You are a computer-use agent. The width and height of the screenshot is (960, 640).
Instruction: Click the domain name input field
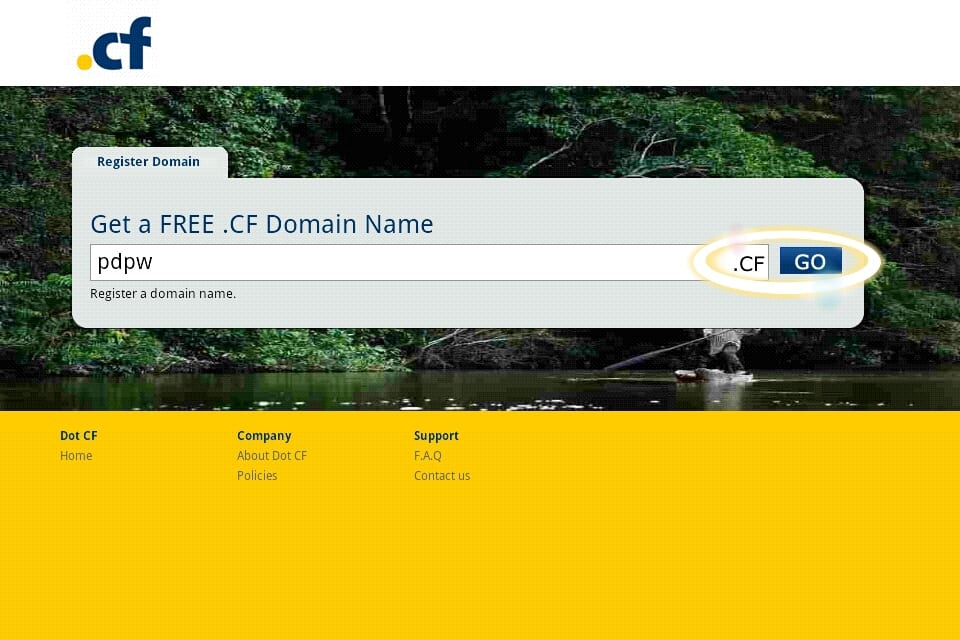(429, 262)
